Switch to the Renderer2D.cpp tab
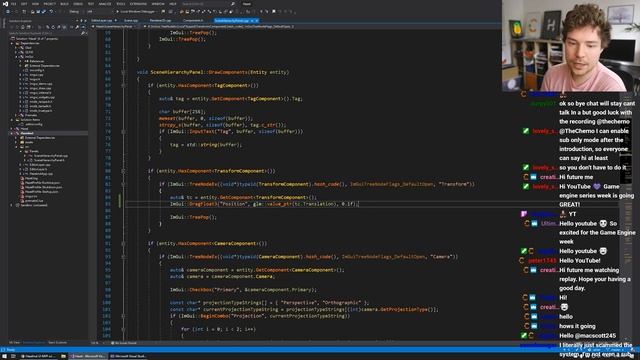The width and height of the screenshot is (640, 360). point(160,20)
